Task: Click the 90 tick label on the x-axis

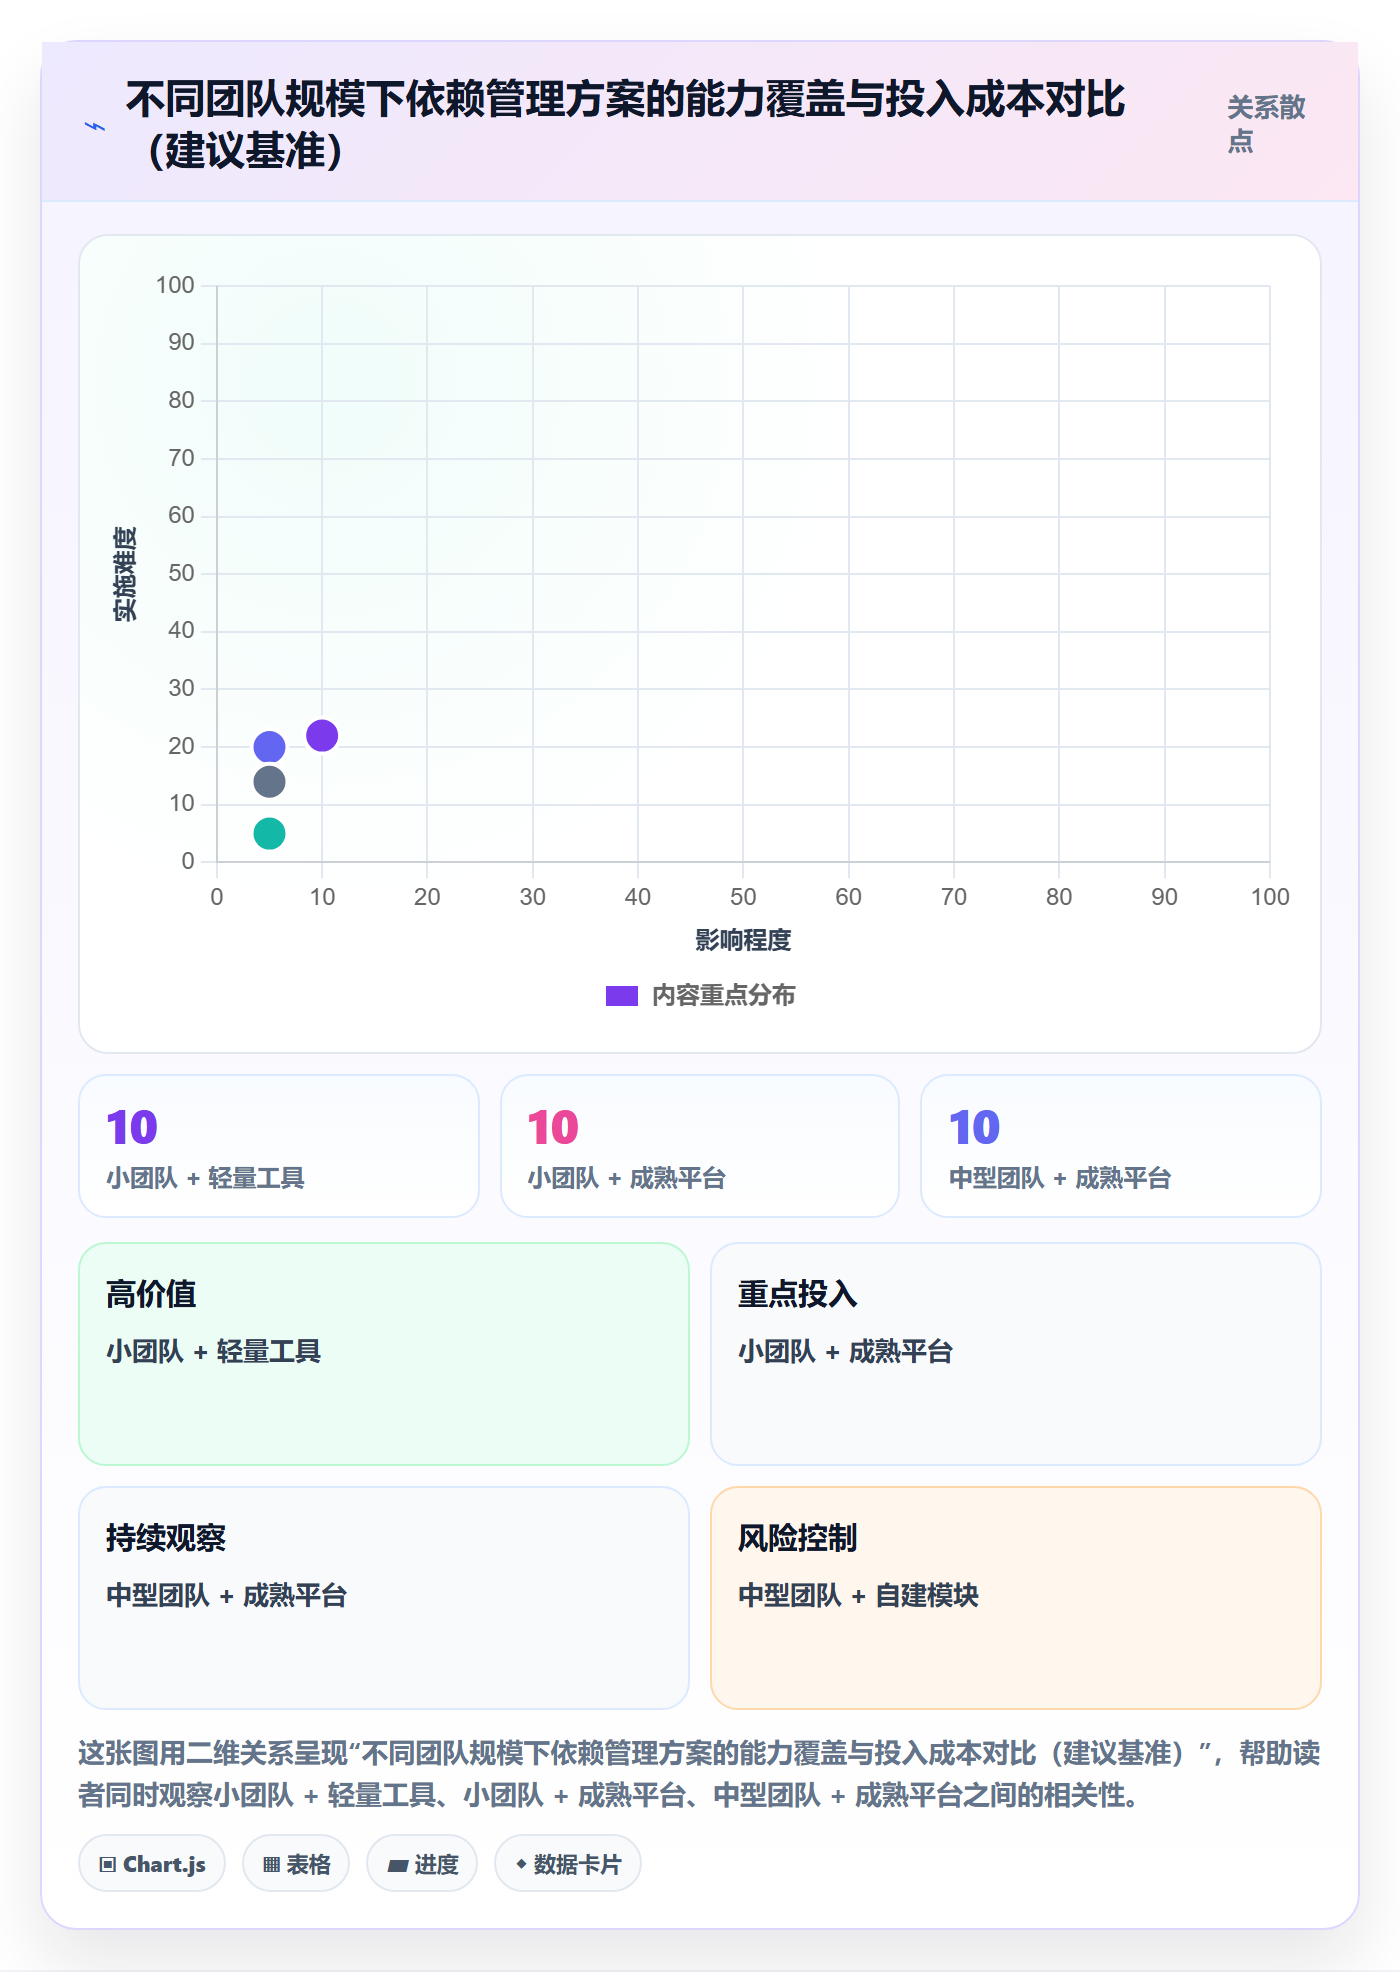Action: (1164, 897)
